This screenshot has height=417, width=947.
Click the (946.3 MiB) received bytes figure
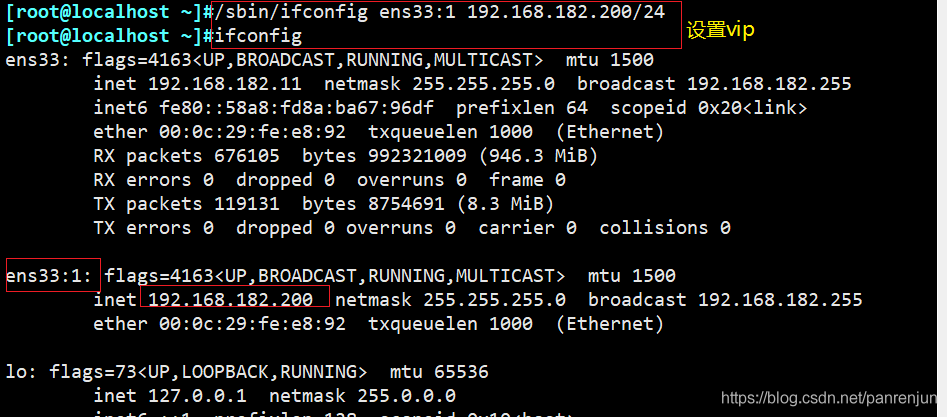[538, 156]
